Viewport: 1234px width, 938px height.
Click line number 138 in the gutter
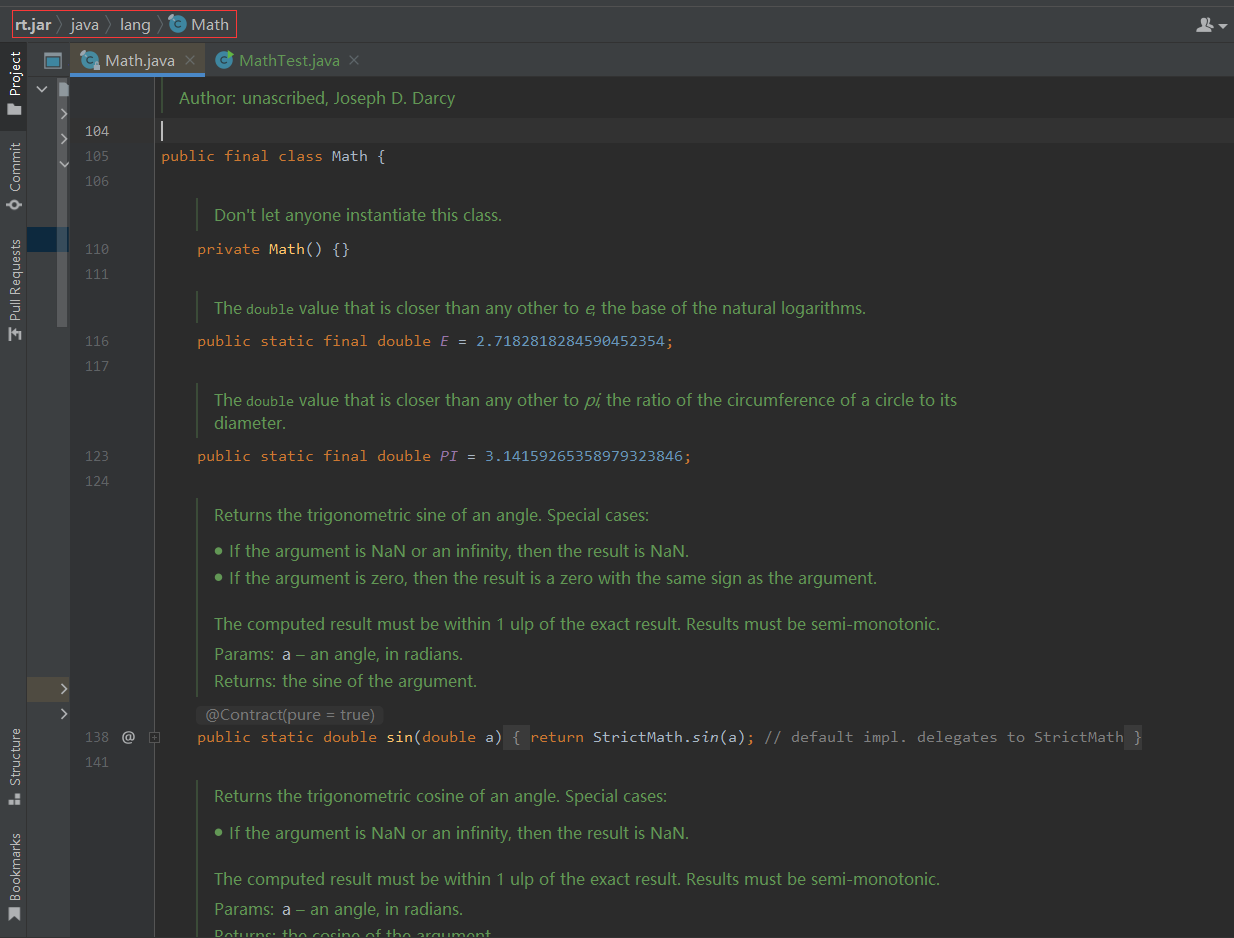[97, 737]
